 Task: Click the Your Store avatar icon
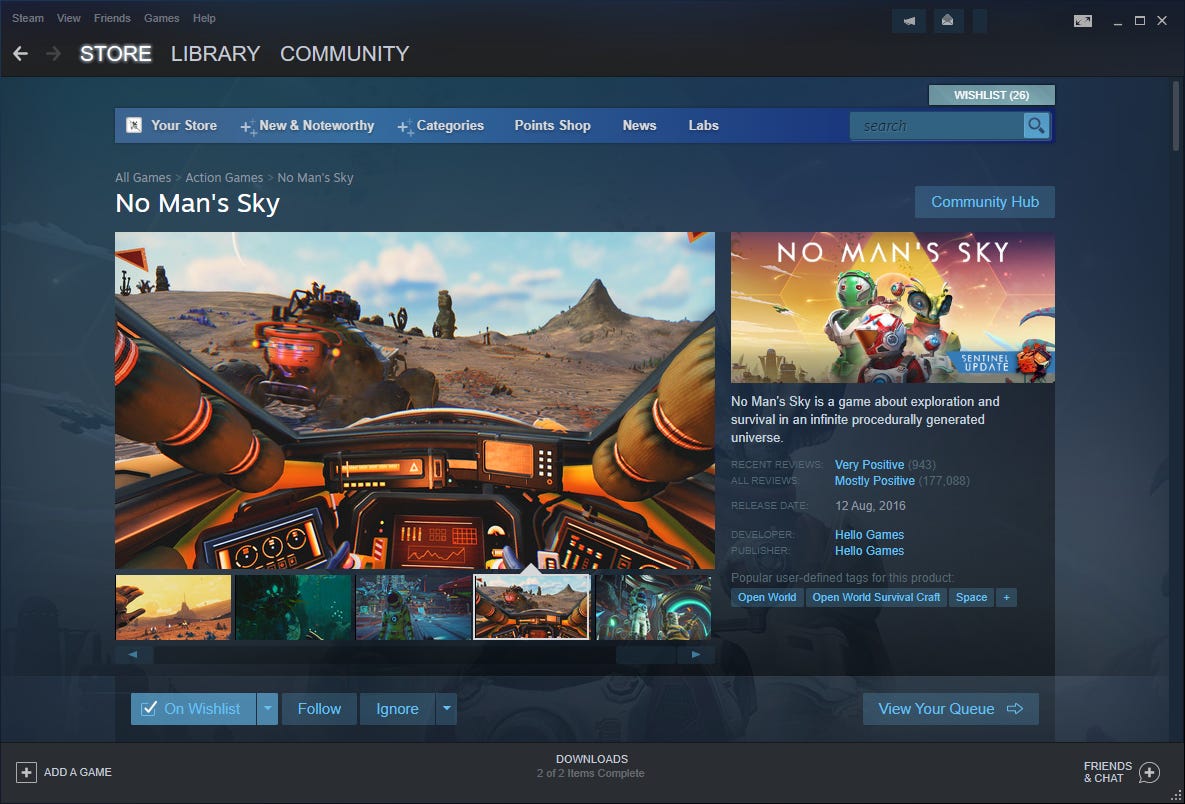coord(134,125)
